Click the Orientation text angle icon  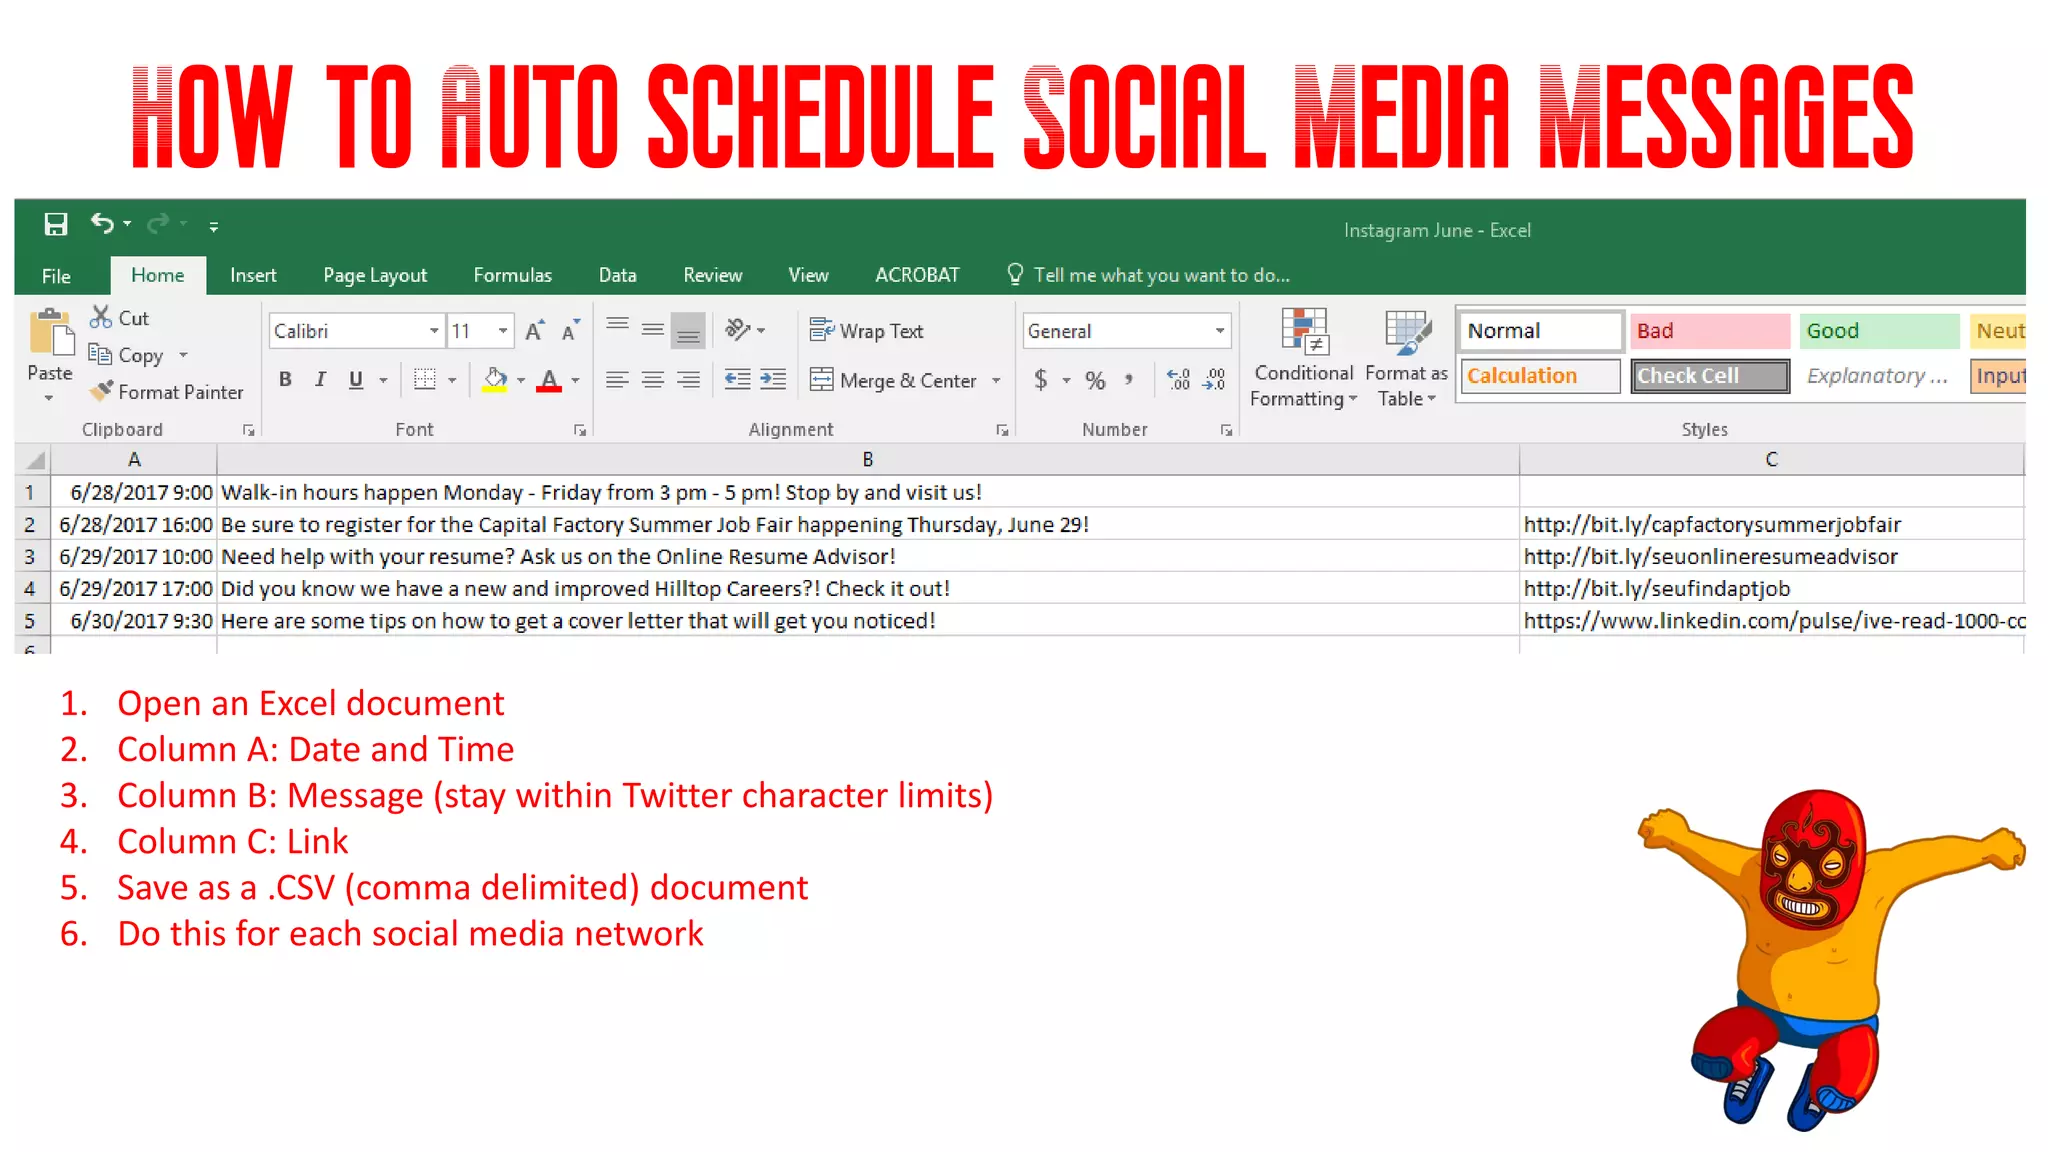pos(738,329)
